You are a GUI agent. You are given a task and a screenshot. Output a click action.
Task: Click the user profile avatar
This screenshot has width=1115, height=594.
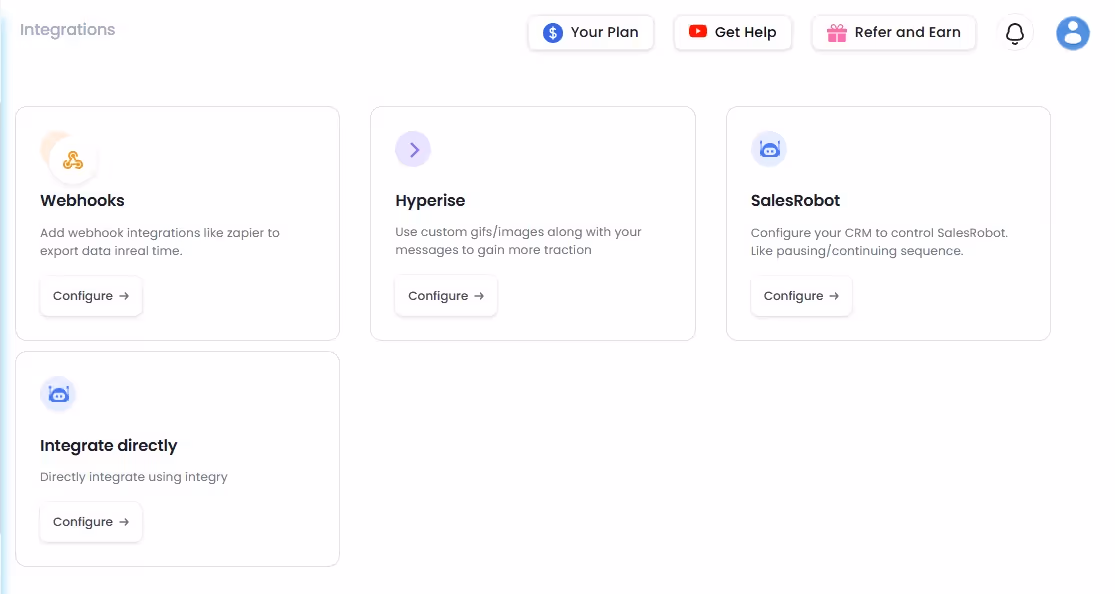pyautogui.click(x=1072, y=33)
